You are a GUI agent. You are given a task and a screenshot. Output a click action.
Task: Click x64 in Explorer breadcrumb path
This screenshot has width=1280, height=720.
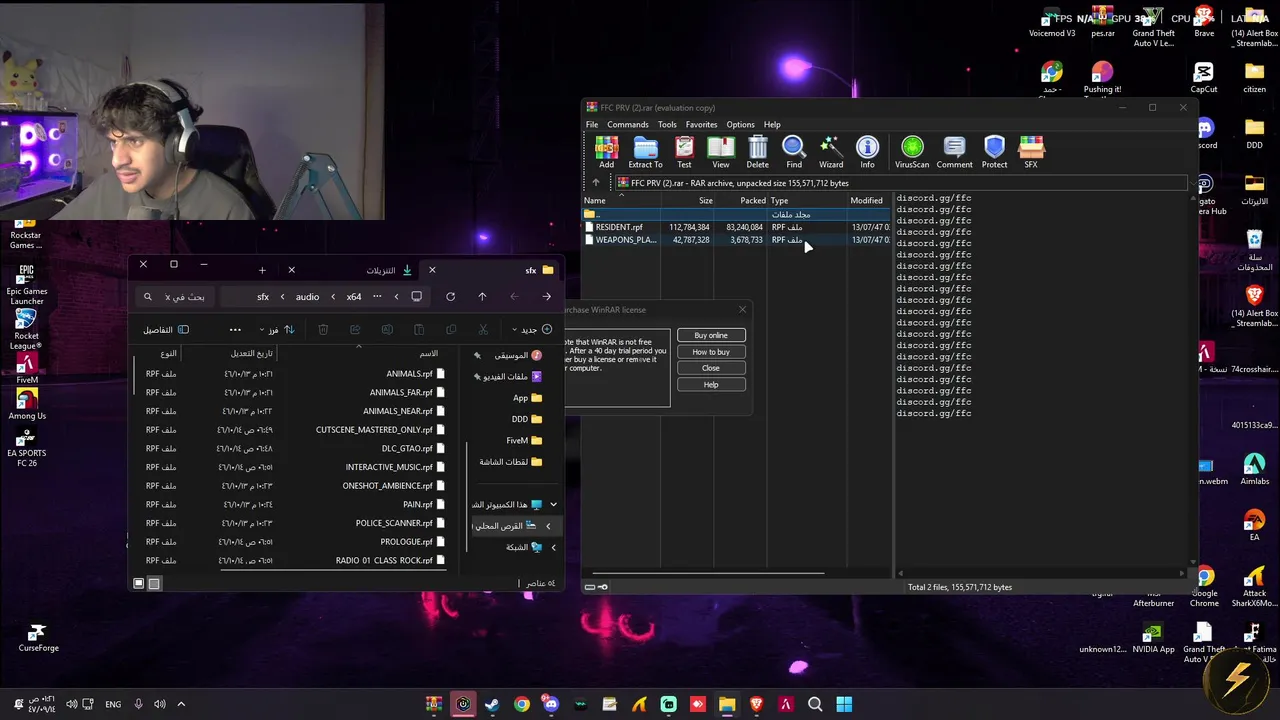354,297
